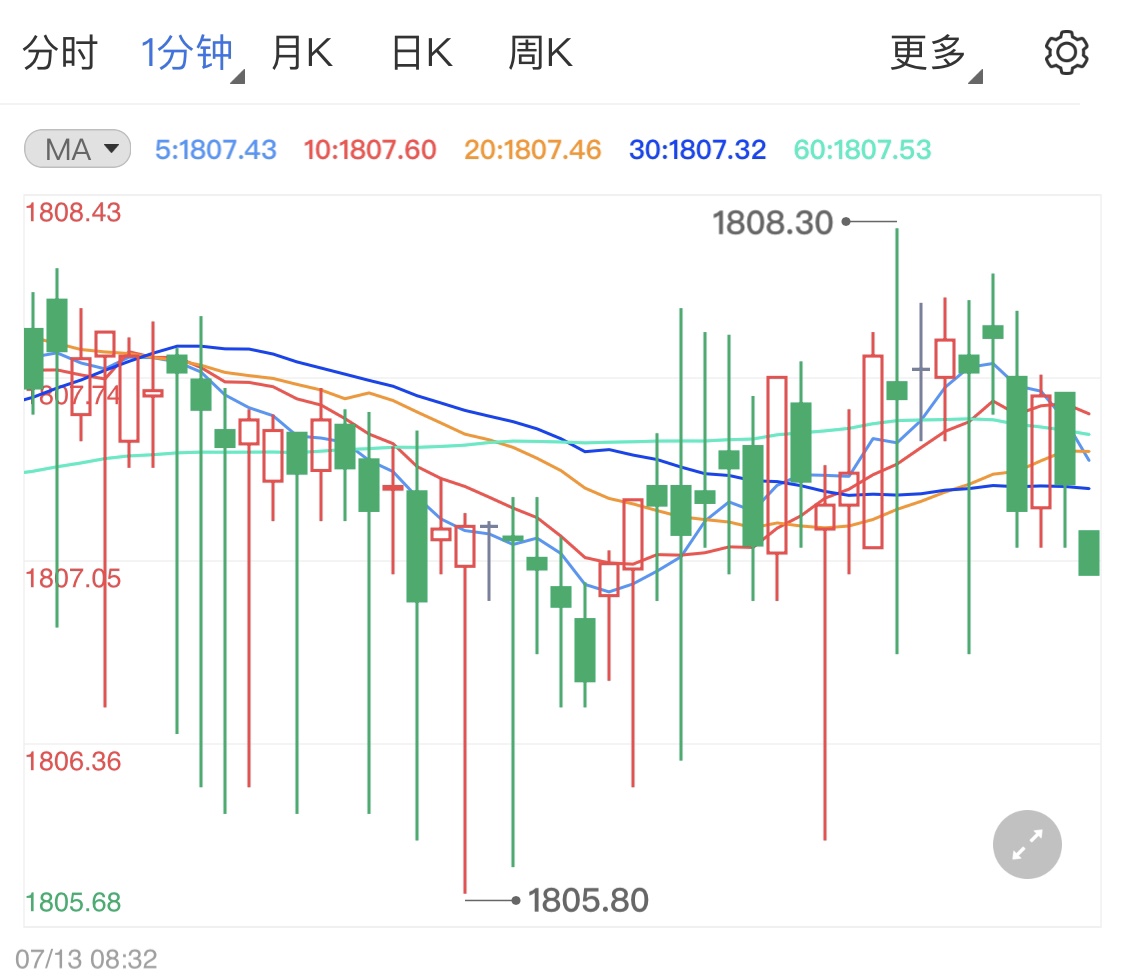Click the 07/13 08:32 timestamp
Viewport: 1125px width, 976px height.
[86, 959]
